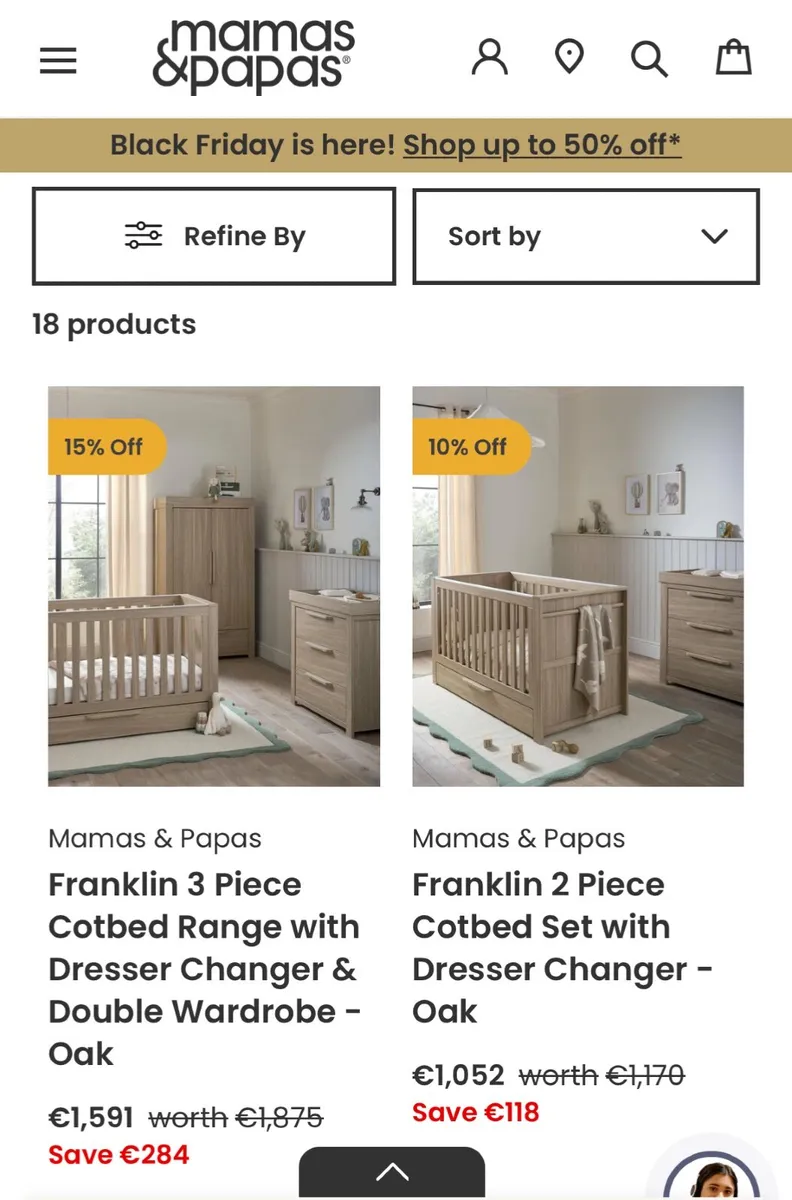Click the Franklin 2 Piece nursery photo
Image resolution: width=792 pixels, height=1200 pixels.
576,585
